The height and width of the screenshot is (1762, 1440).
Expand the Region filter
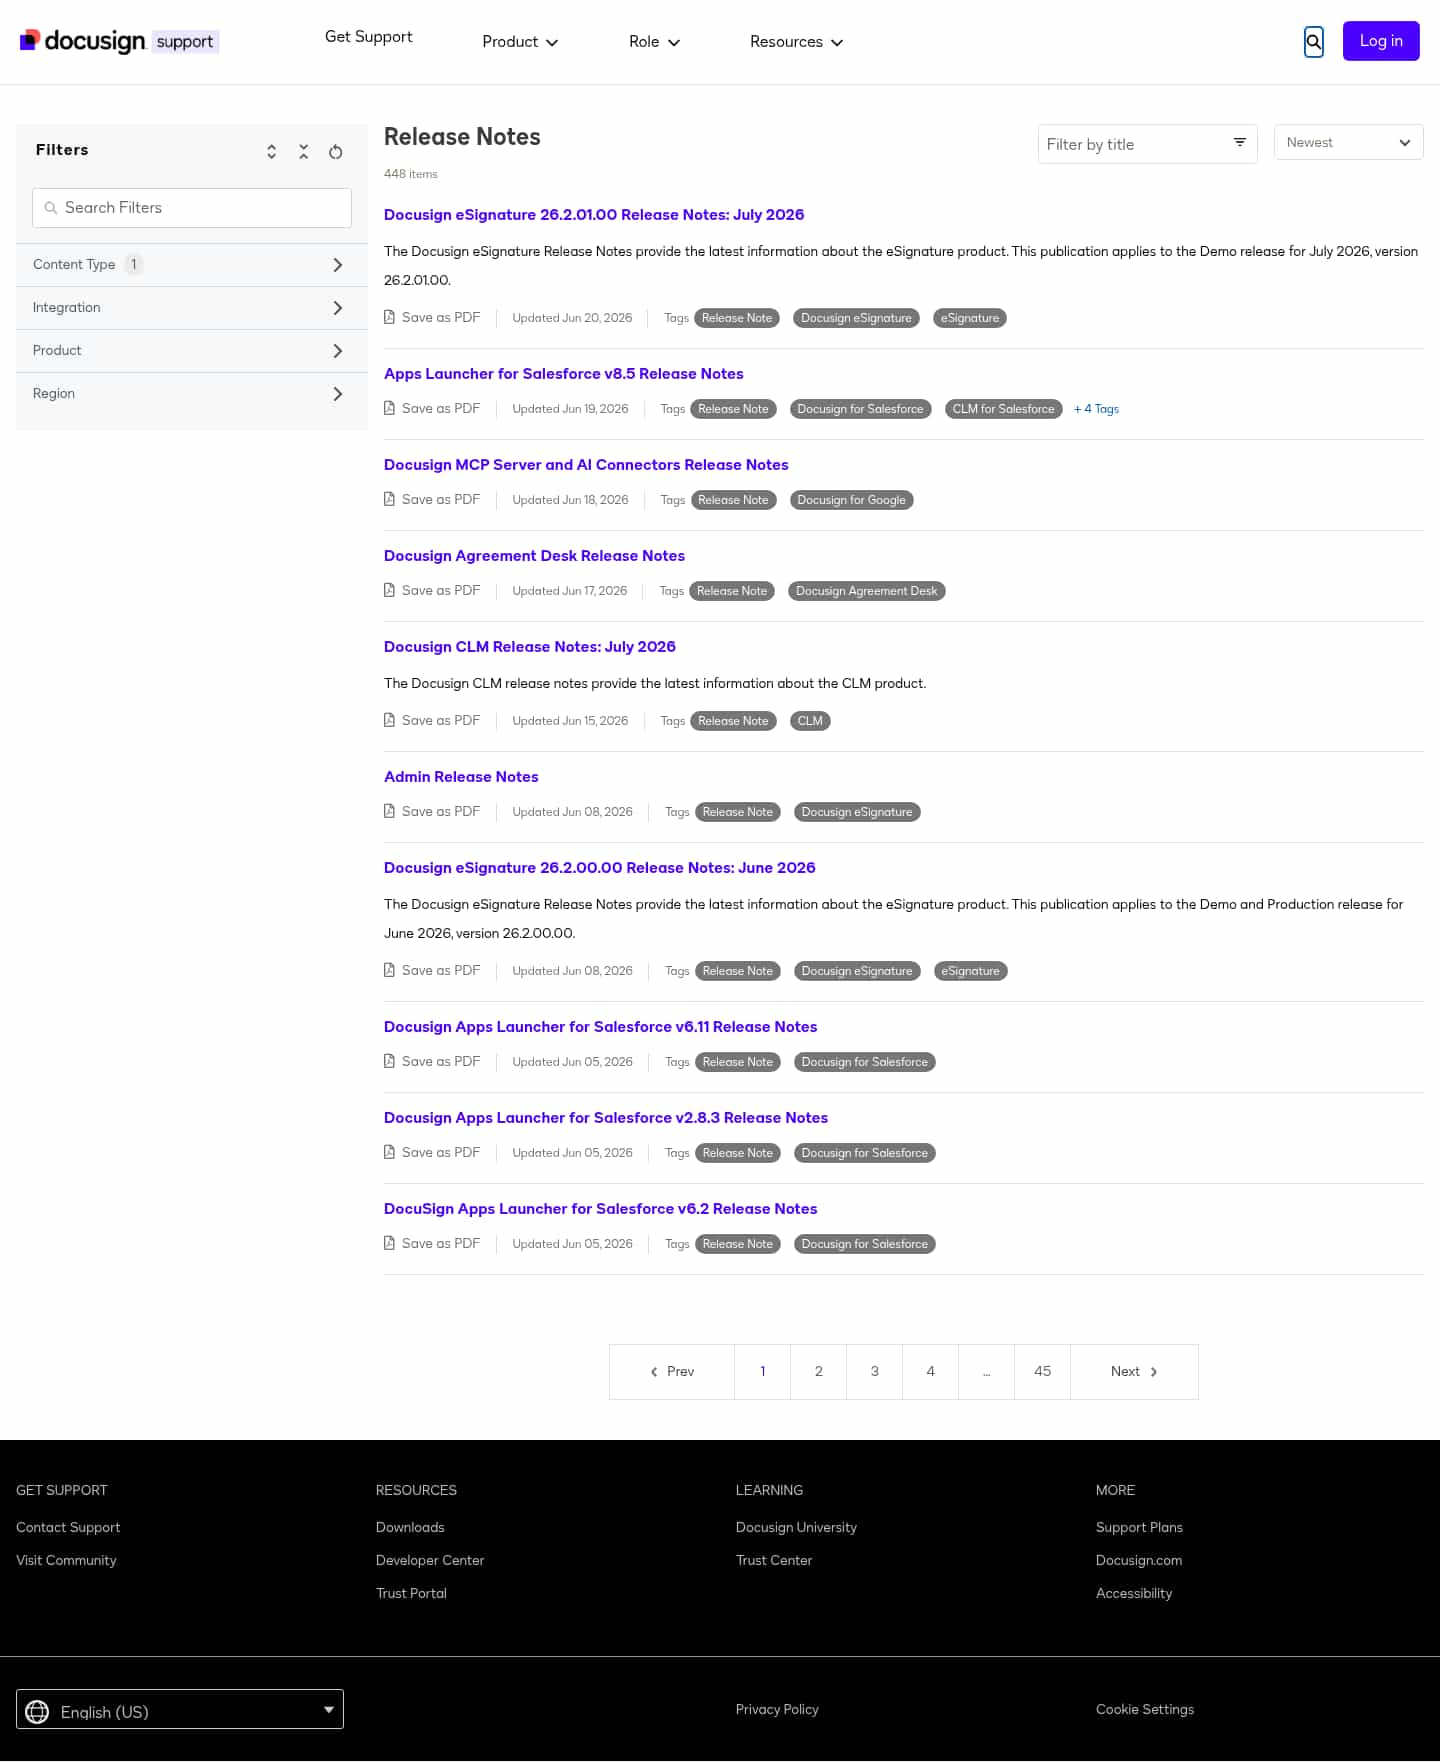[192, 394]
